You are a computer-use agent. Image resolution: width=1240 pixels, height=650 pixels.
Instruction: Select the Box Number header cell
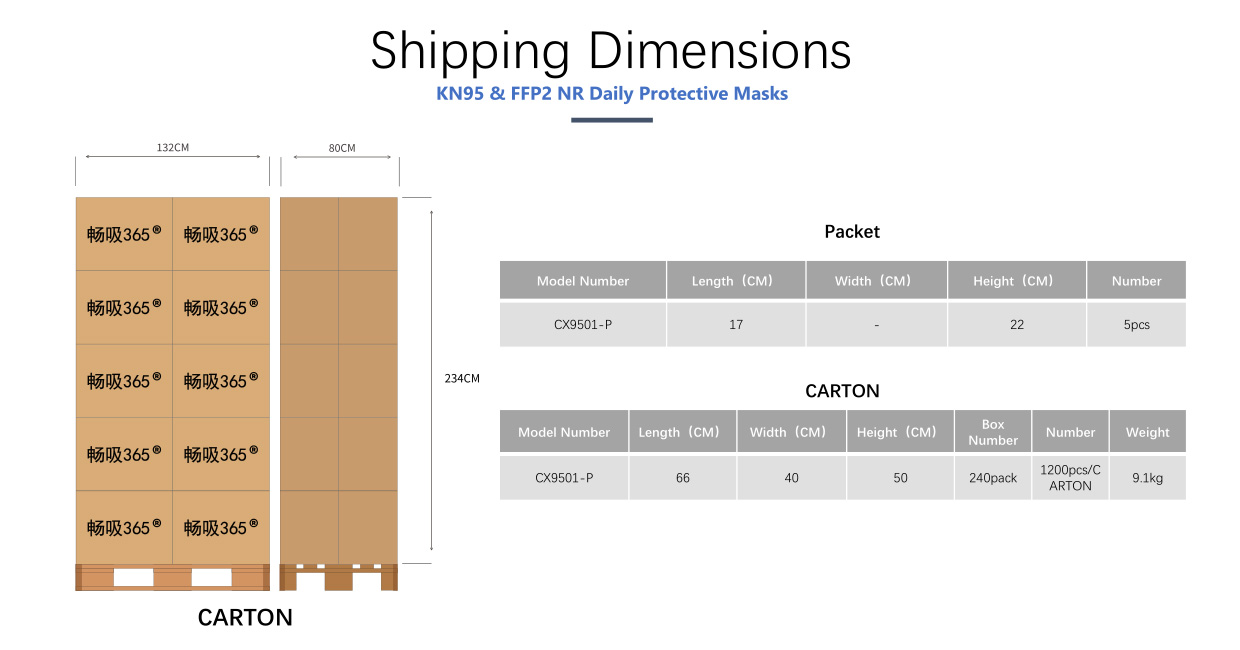tap(993, 432)
